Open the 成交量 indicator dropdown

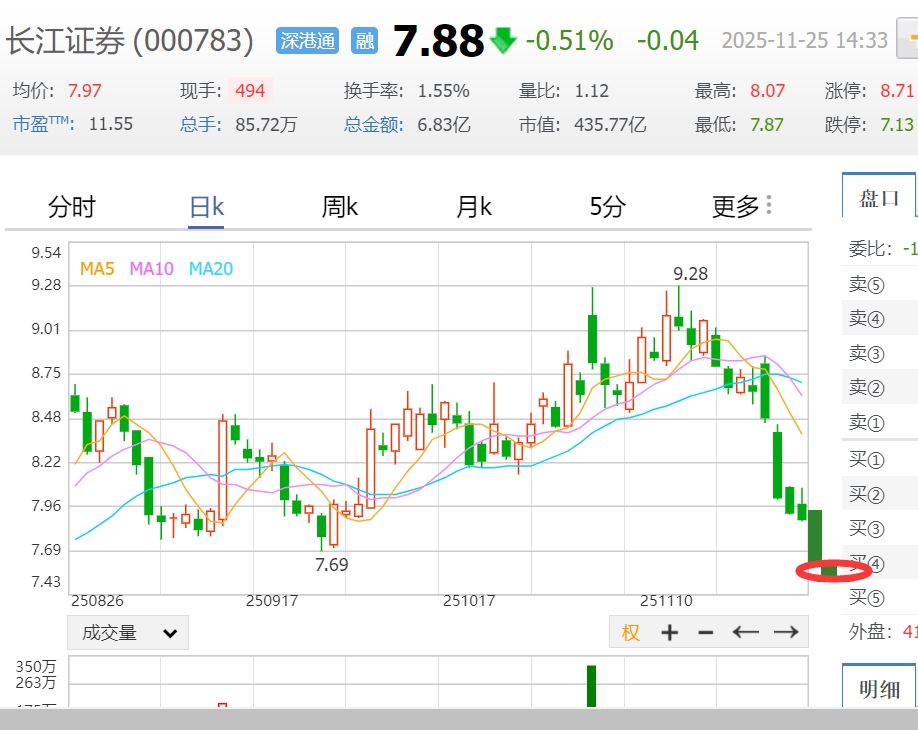tap(128, 632)
